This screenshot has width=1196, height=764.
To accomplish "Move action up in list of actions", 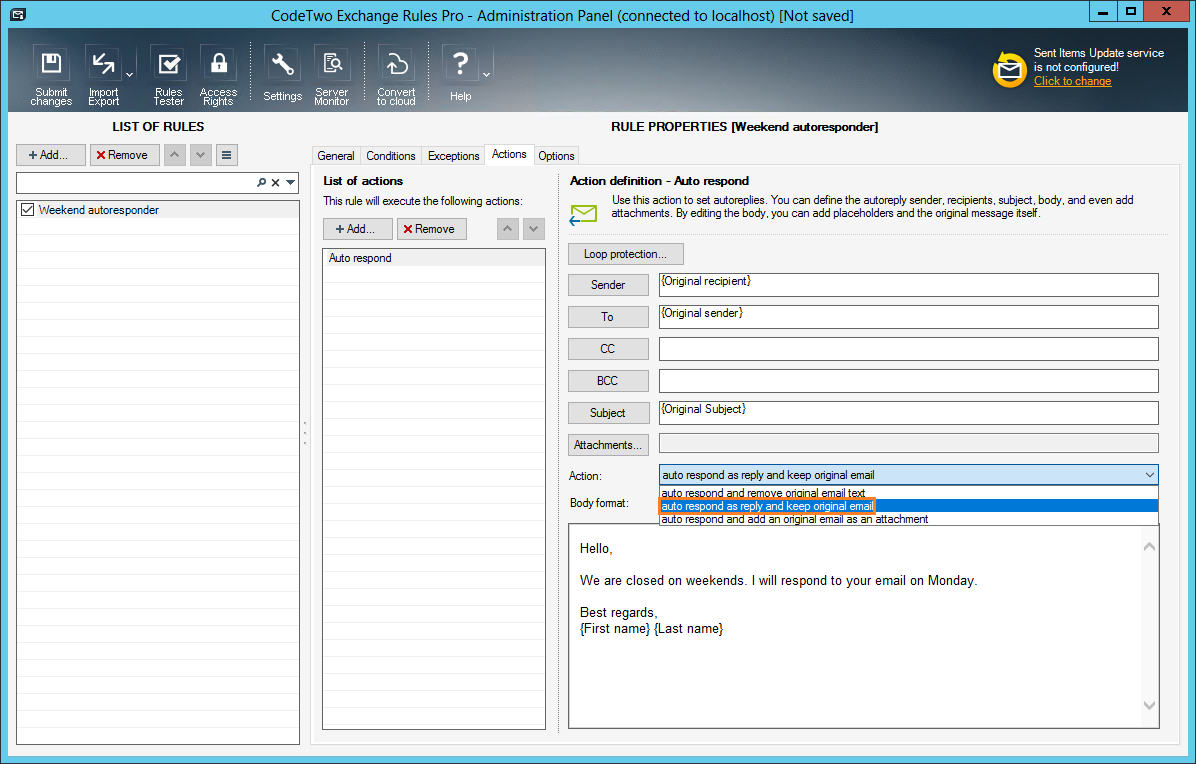I will coord(508,229).
